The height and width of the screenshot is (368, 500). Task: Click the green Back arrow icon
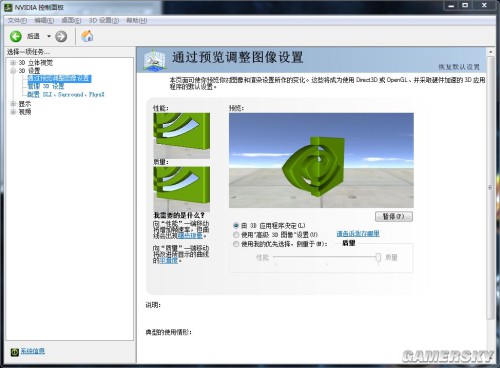click(16, 36)
